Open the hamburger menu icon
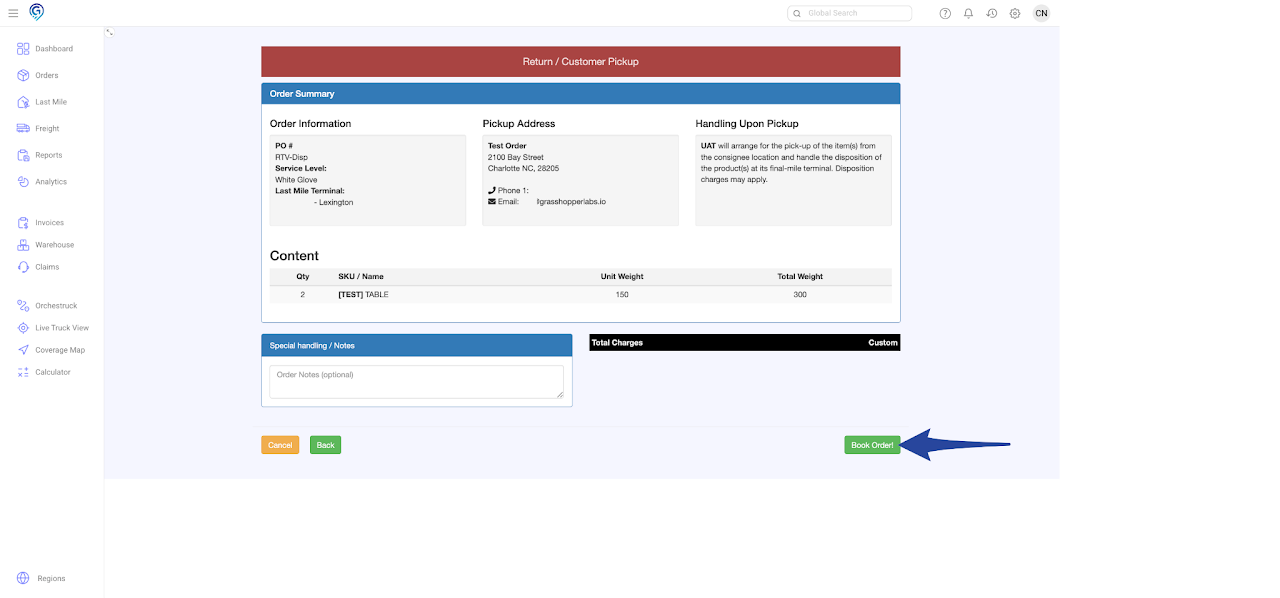Viewport: 1280px width, 598px height. (x=13, y=13)
